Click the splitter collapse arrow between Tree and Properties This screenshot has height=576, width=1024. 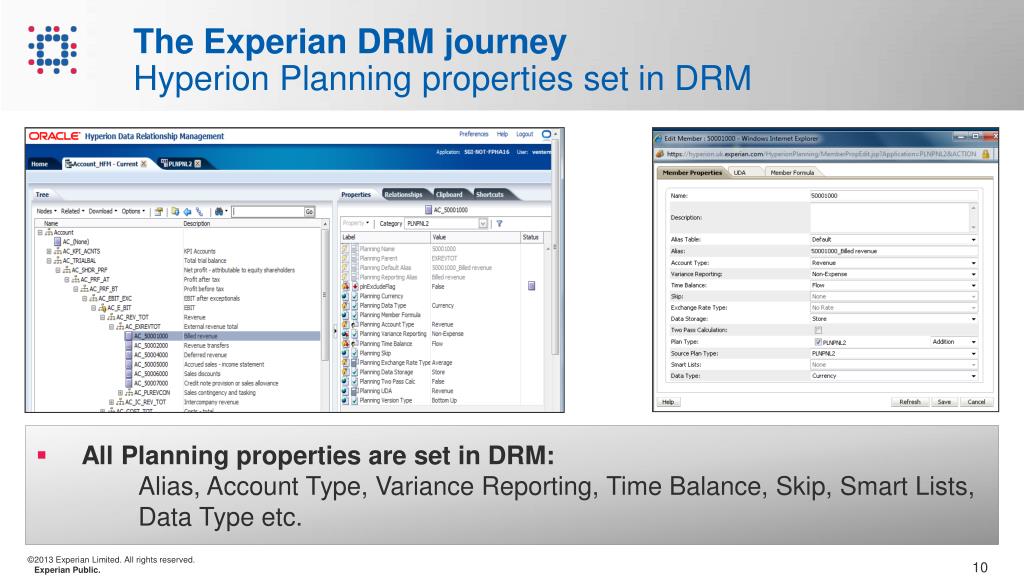335,331
